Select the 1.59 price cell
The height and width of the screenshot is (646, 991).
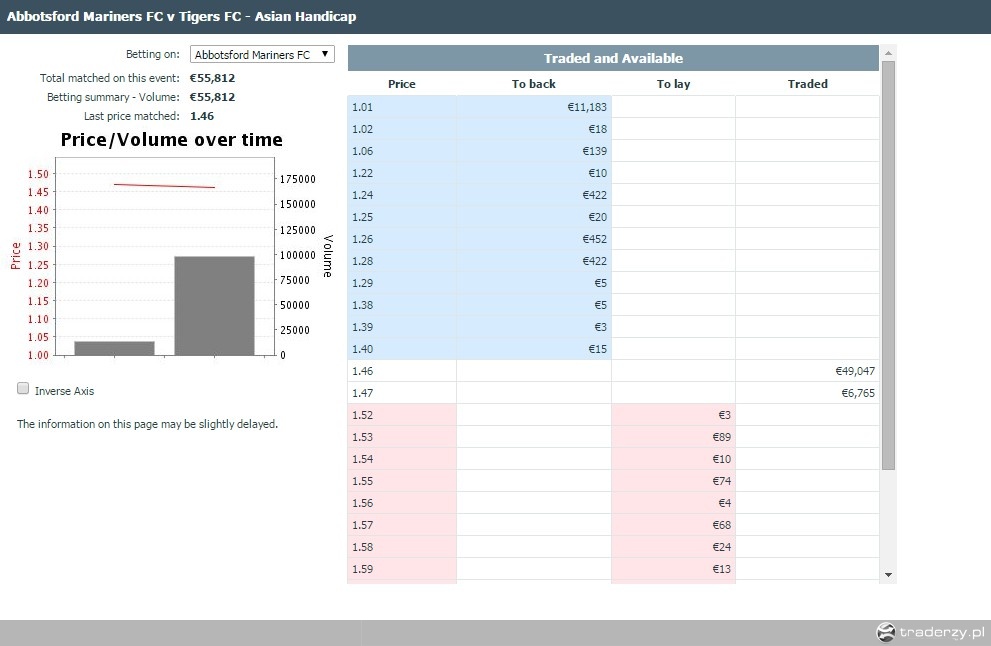pyautogui.click(x=402, y=569)
